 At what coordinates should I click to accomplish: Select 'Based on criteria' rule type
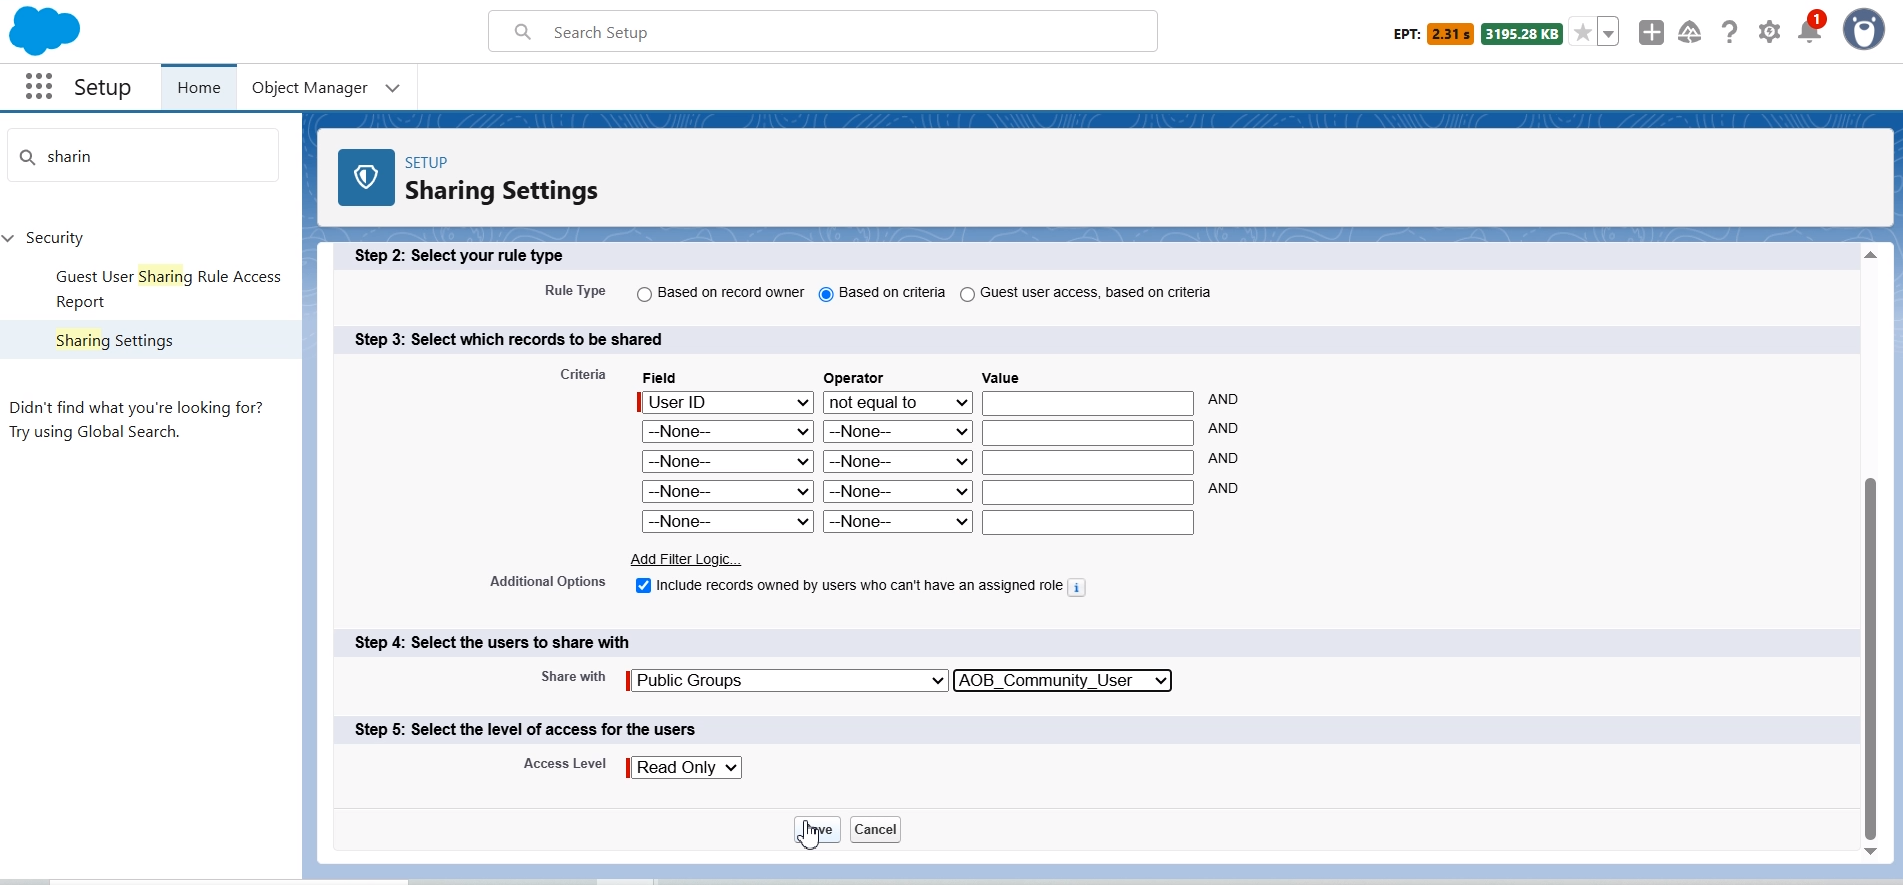point(826,294)
